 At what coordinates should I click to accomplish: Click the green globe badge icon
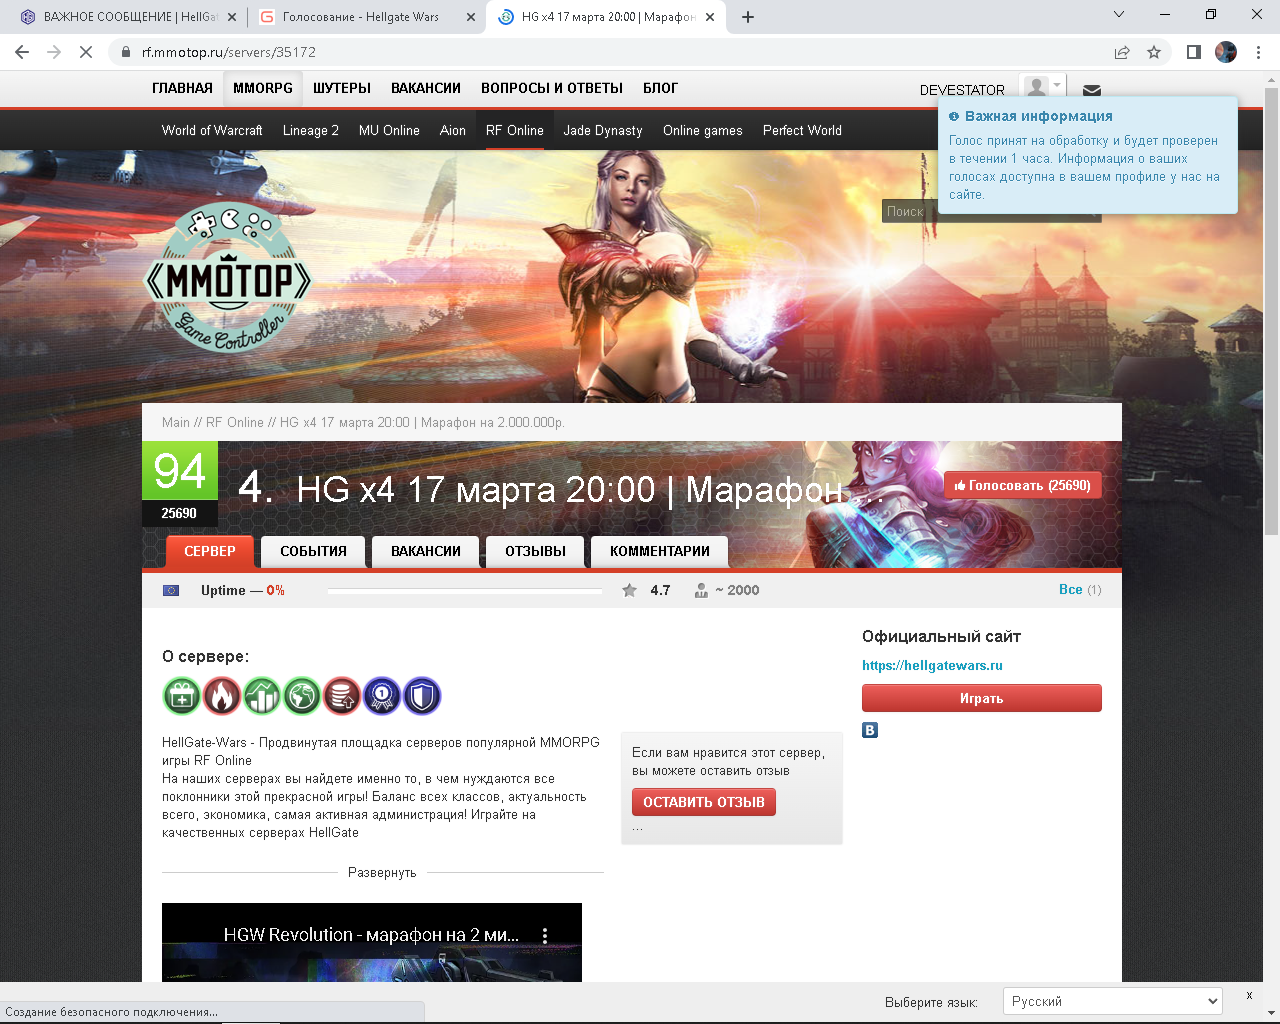pyautogui.click(x=302, y=695)
